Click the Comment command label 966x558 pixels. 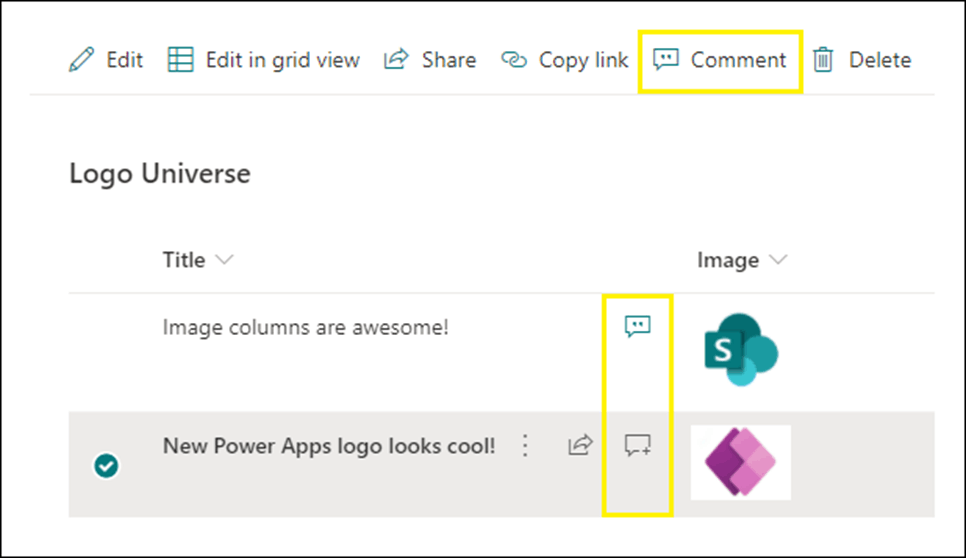point(738,60)
